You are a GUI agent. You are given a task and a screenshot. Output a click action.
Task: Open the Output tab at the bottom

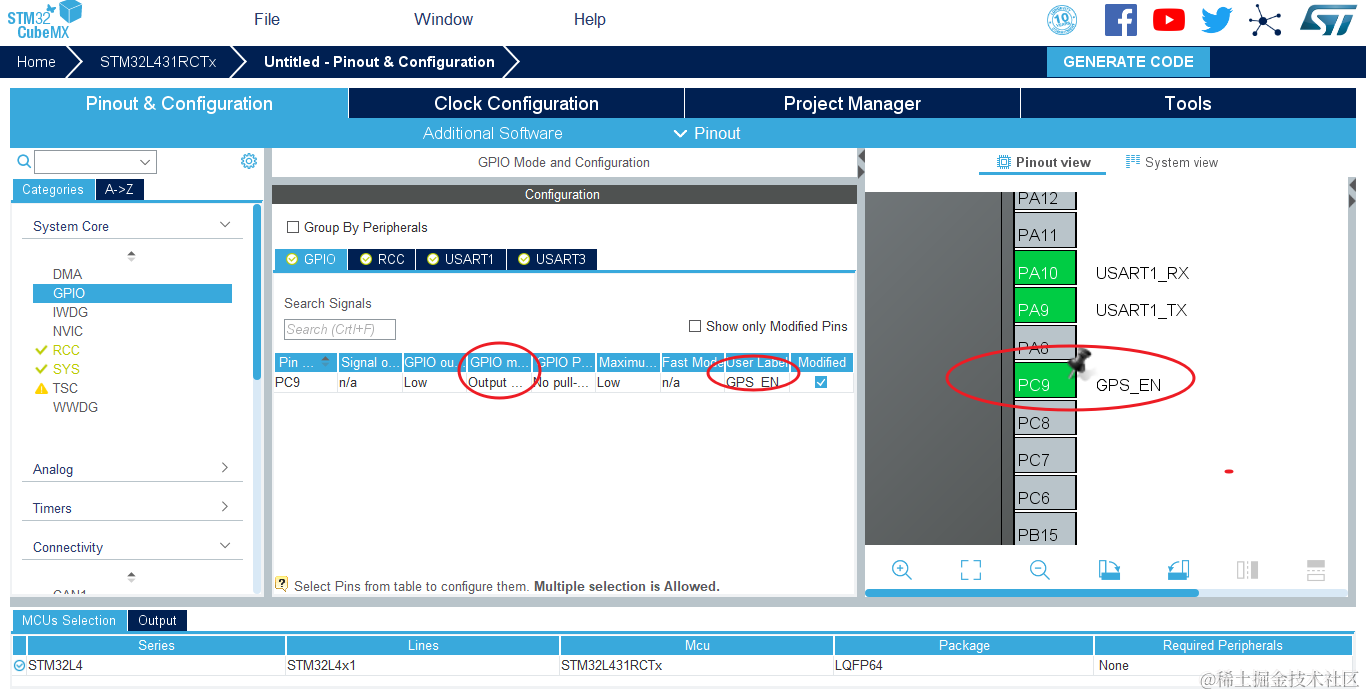[x=157, y=620]
